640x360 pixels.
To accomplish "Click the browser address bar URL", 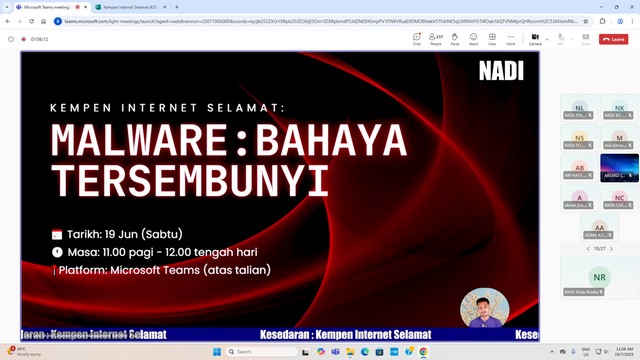I will click(x=320, y=21).
